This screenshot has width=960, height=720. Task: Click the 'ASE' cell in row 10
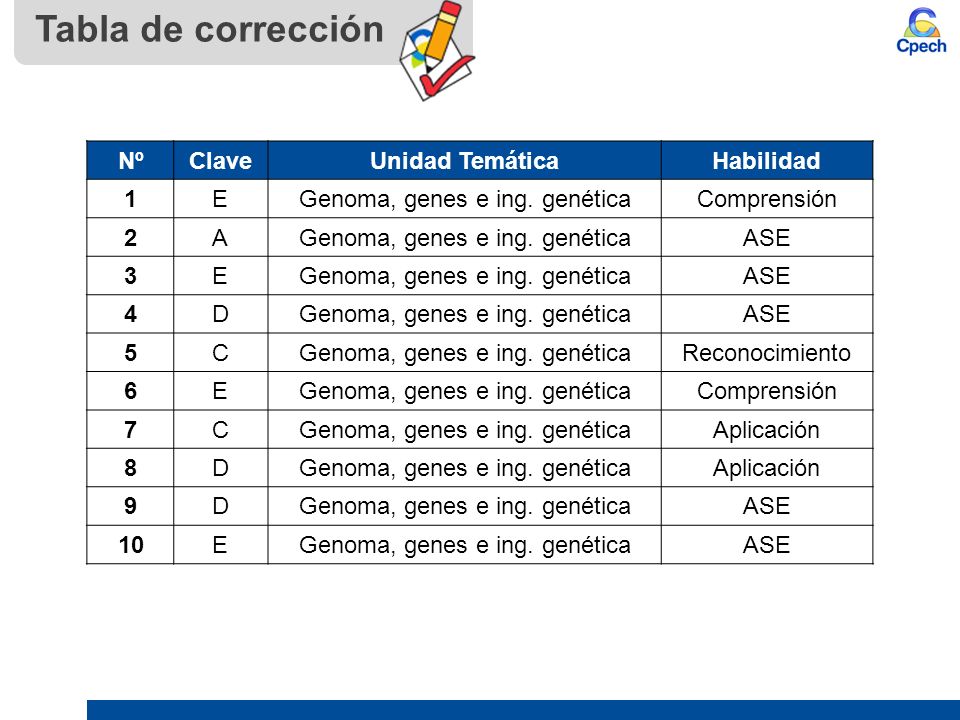pyautogui.click(x=767, y=545)
